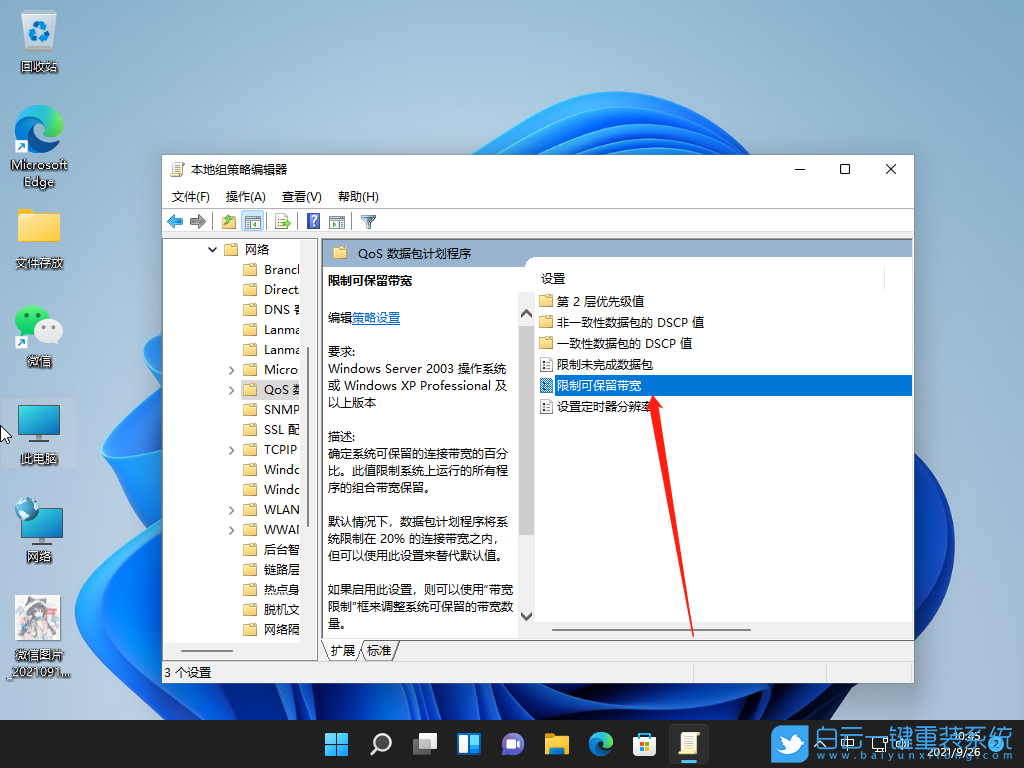Open help using the blue question mark icon

pyautogui.click(x=313, y=221)
